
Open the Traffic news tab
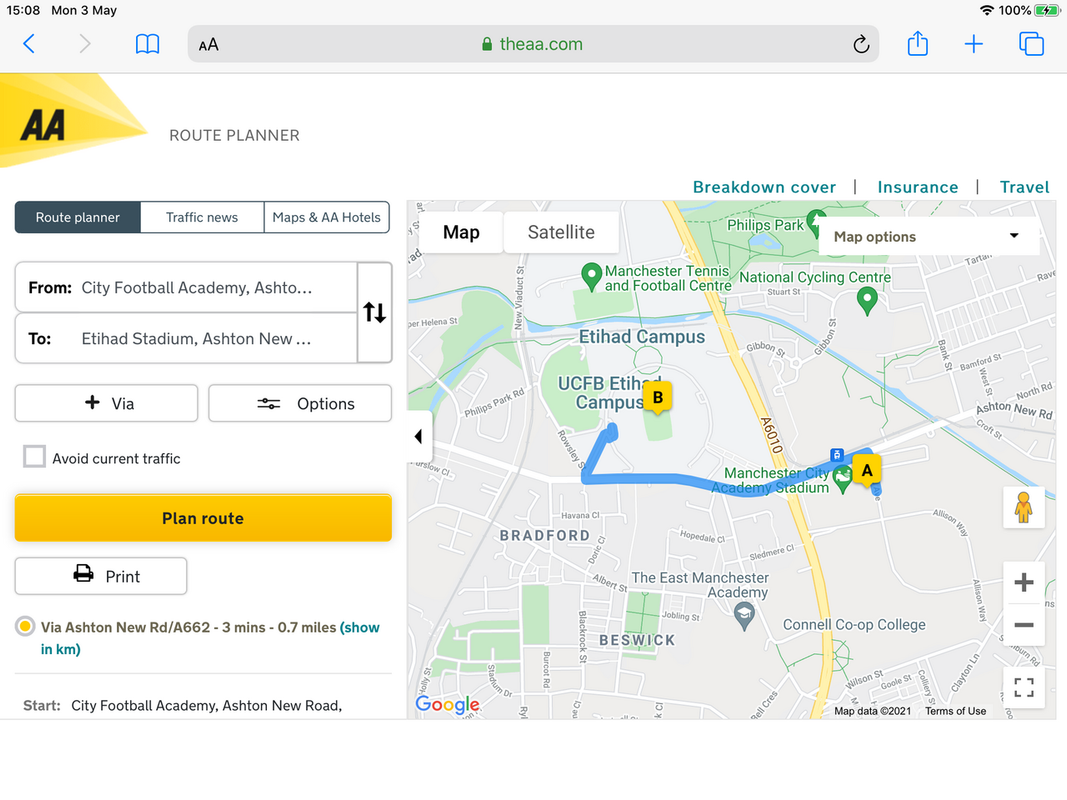pos(202,217)
